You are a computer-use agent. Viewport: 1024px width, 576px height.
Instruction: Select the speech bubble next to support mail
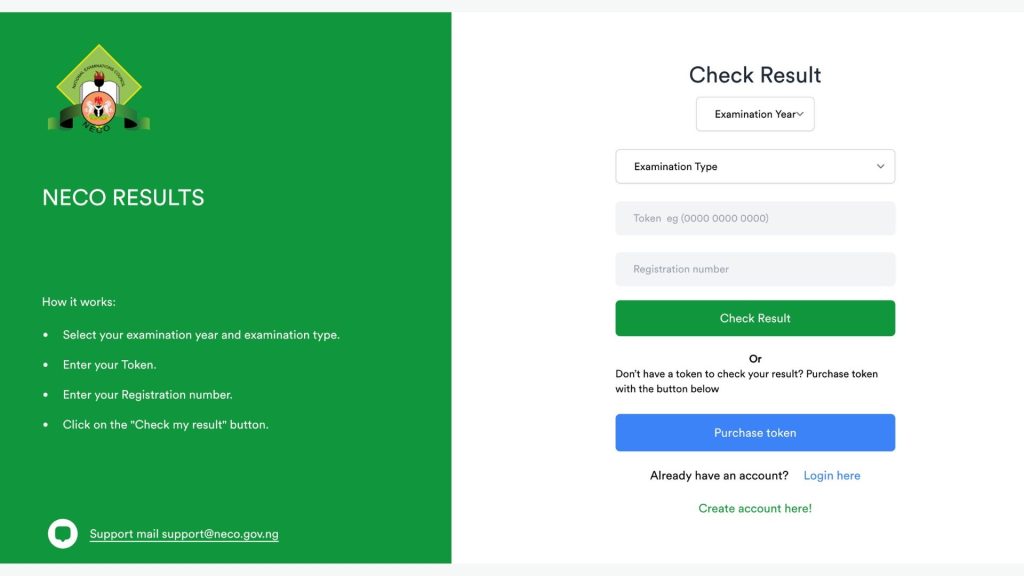tap(63, 533)
